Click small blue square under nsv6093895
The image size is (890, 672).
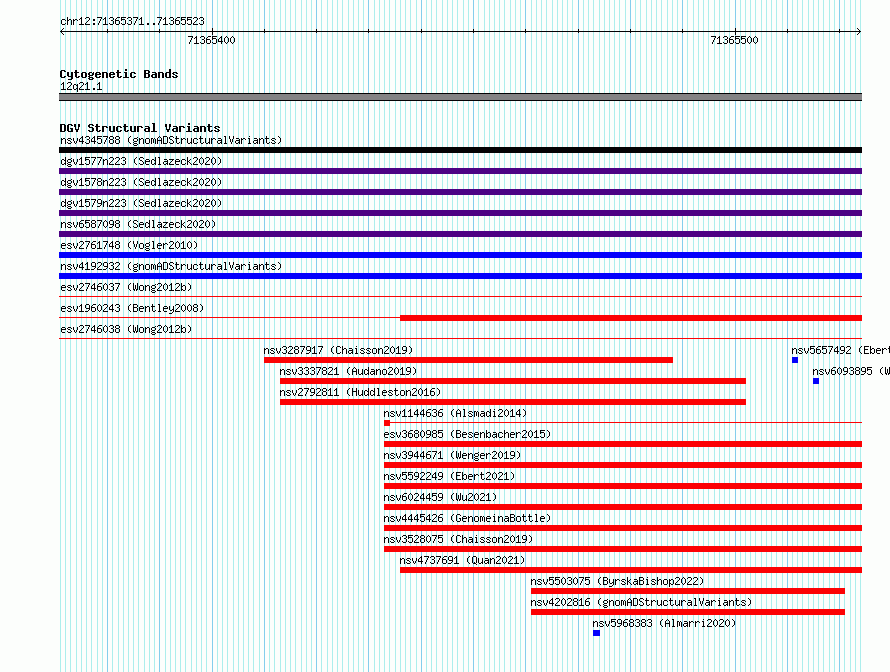pyautogui.click(x=816, y=381)
